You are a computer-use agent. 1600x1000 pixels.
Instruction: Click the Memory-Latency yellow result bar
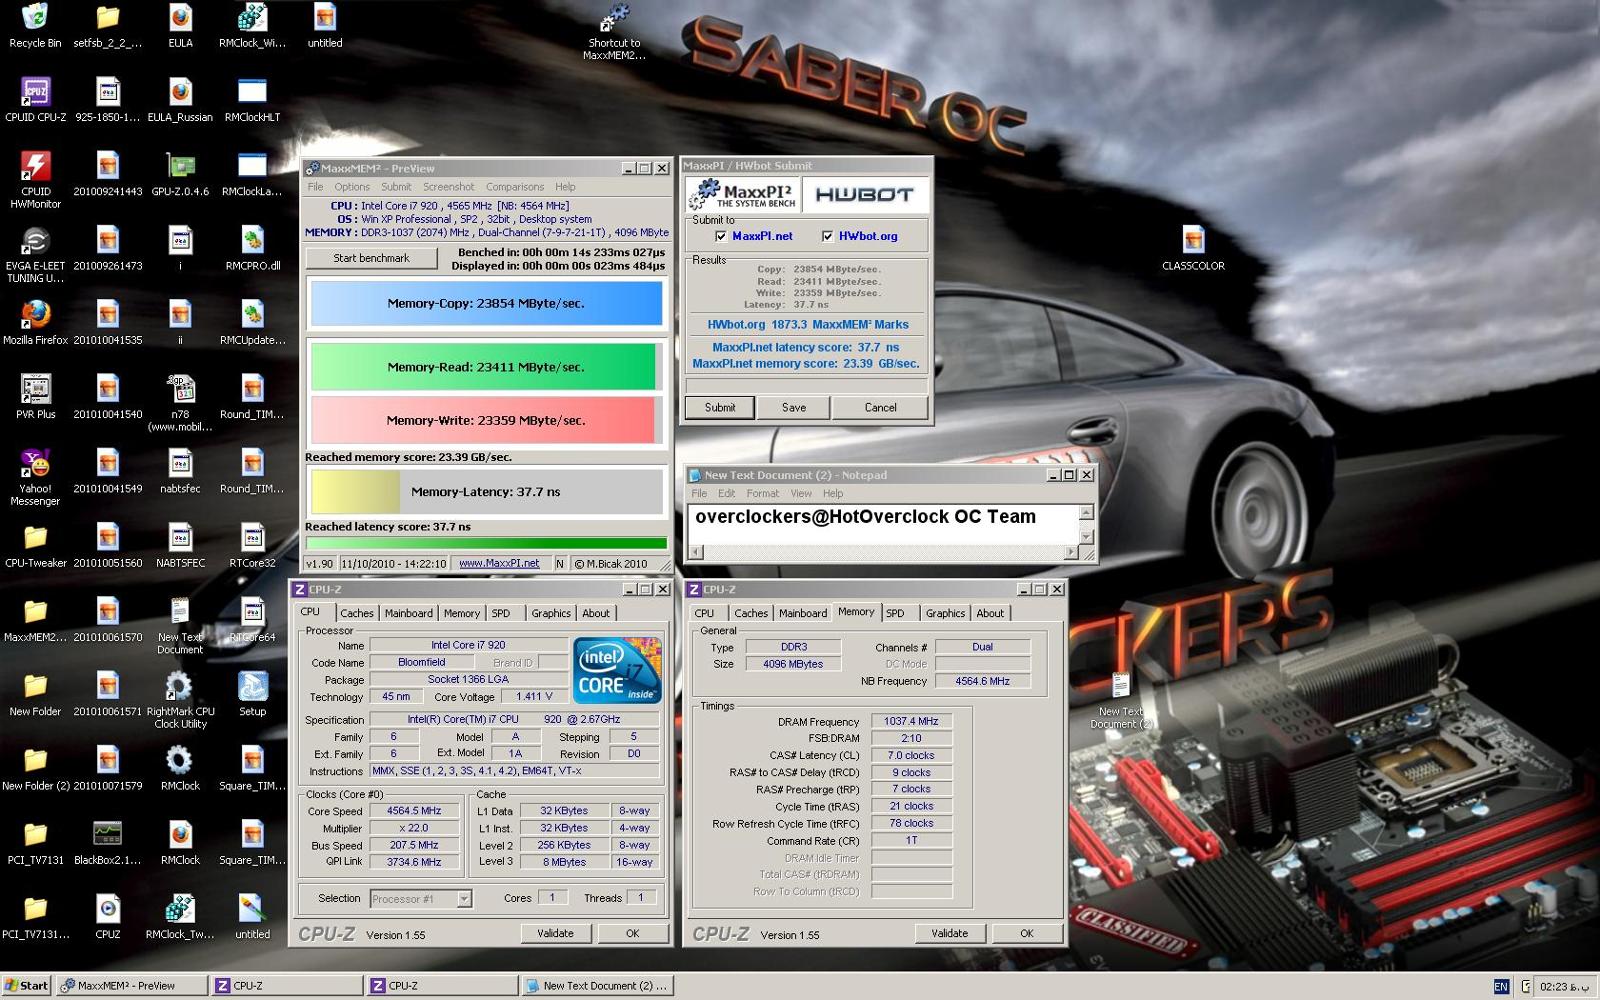click(486, 492)
